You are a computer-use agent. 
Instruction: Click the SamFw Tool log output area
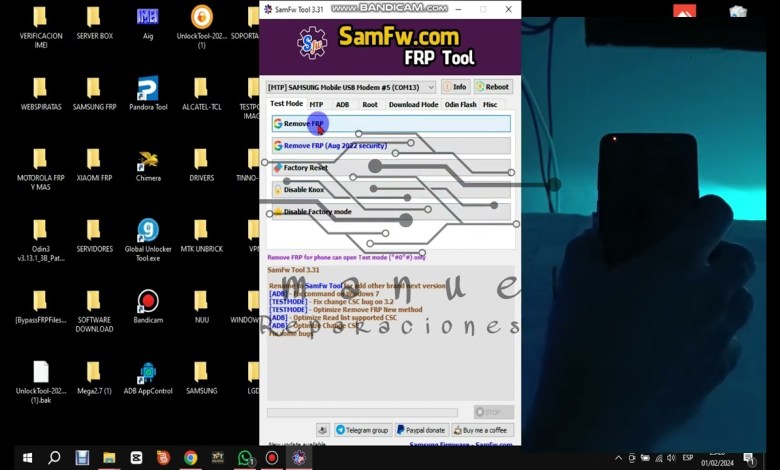coord(390,333)
